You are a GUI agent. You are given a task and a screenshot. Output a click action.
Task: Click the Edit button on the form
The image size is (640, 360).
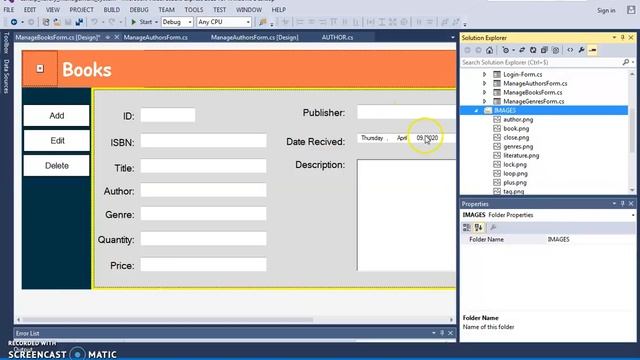pos(57,140)
